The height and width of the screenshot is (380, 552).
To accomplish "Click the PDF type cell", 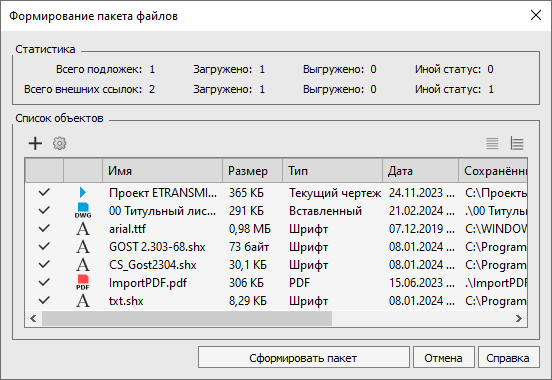I will [x=299, y=283].
